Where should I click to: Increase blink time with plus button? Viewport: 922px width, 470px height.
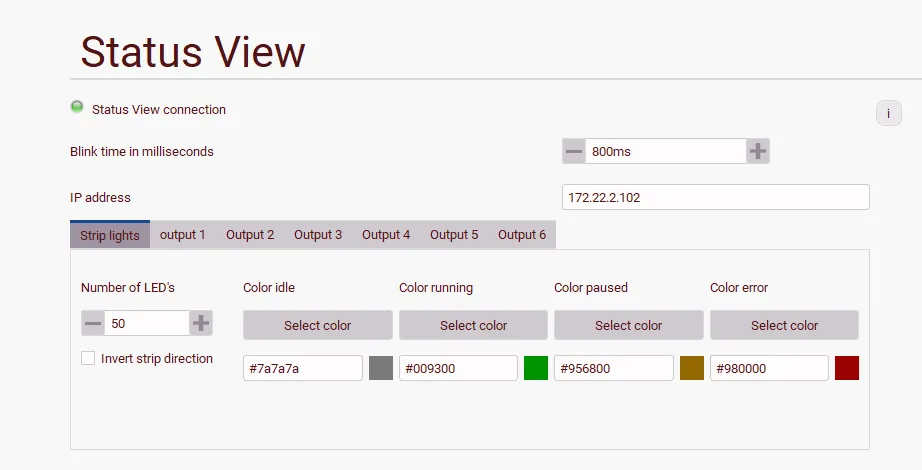click(x=757, y=151)
